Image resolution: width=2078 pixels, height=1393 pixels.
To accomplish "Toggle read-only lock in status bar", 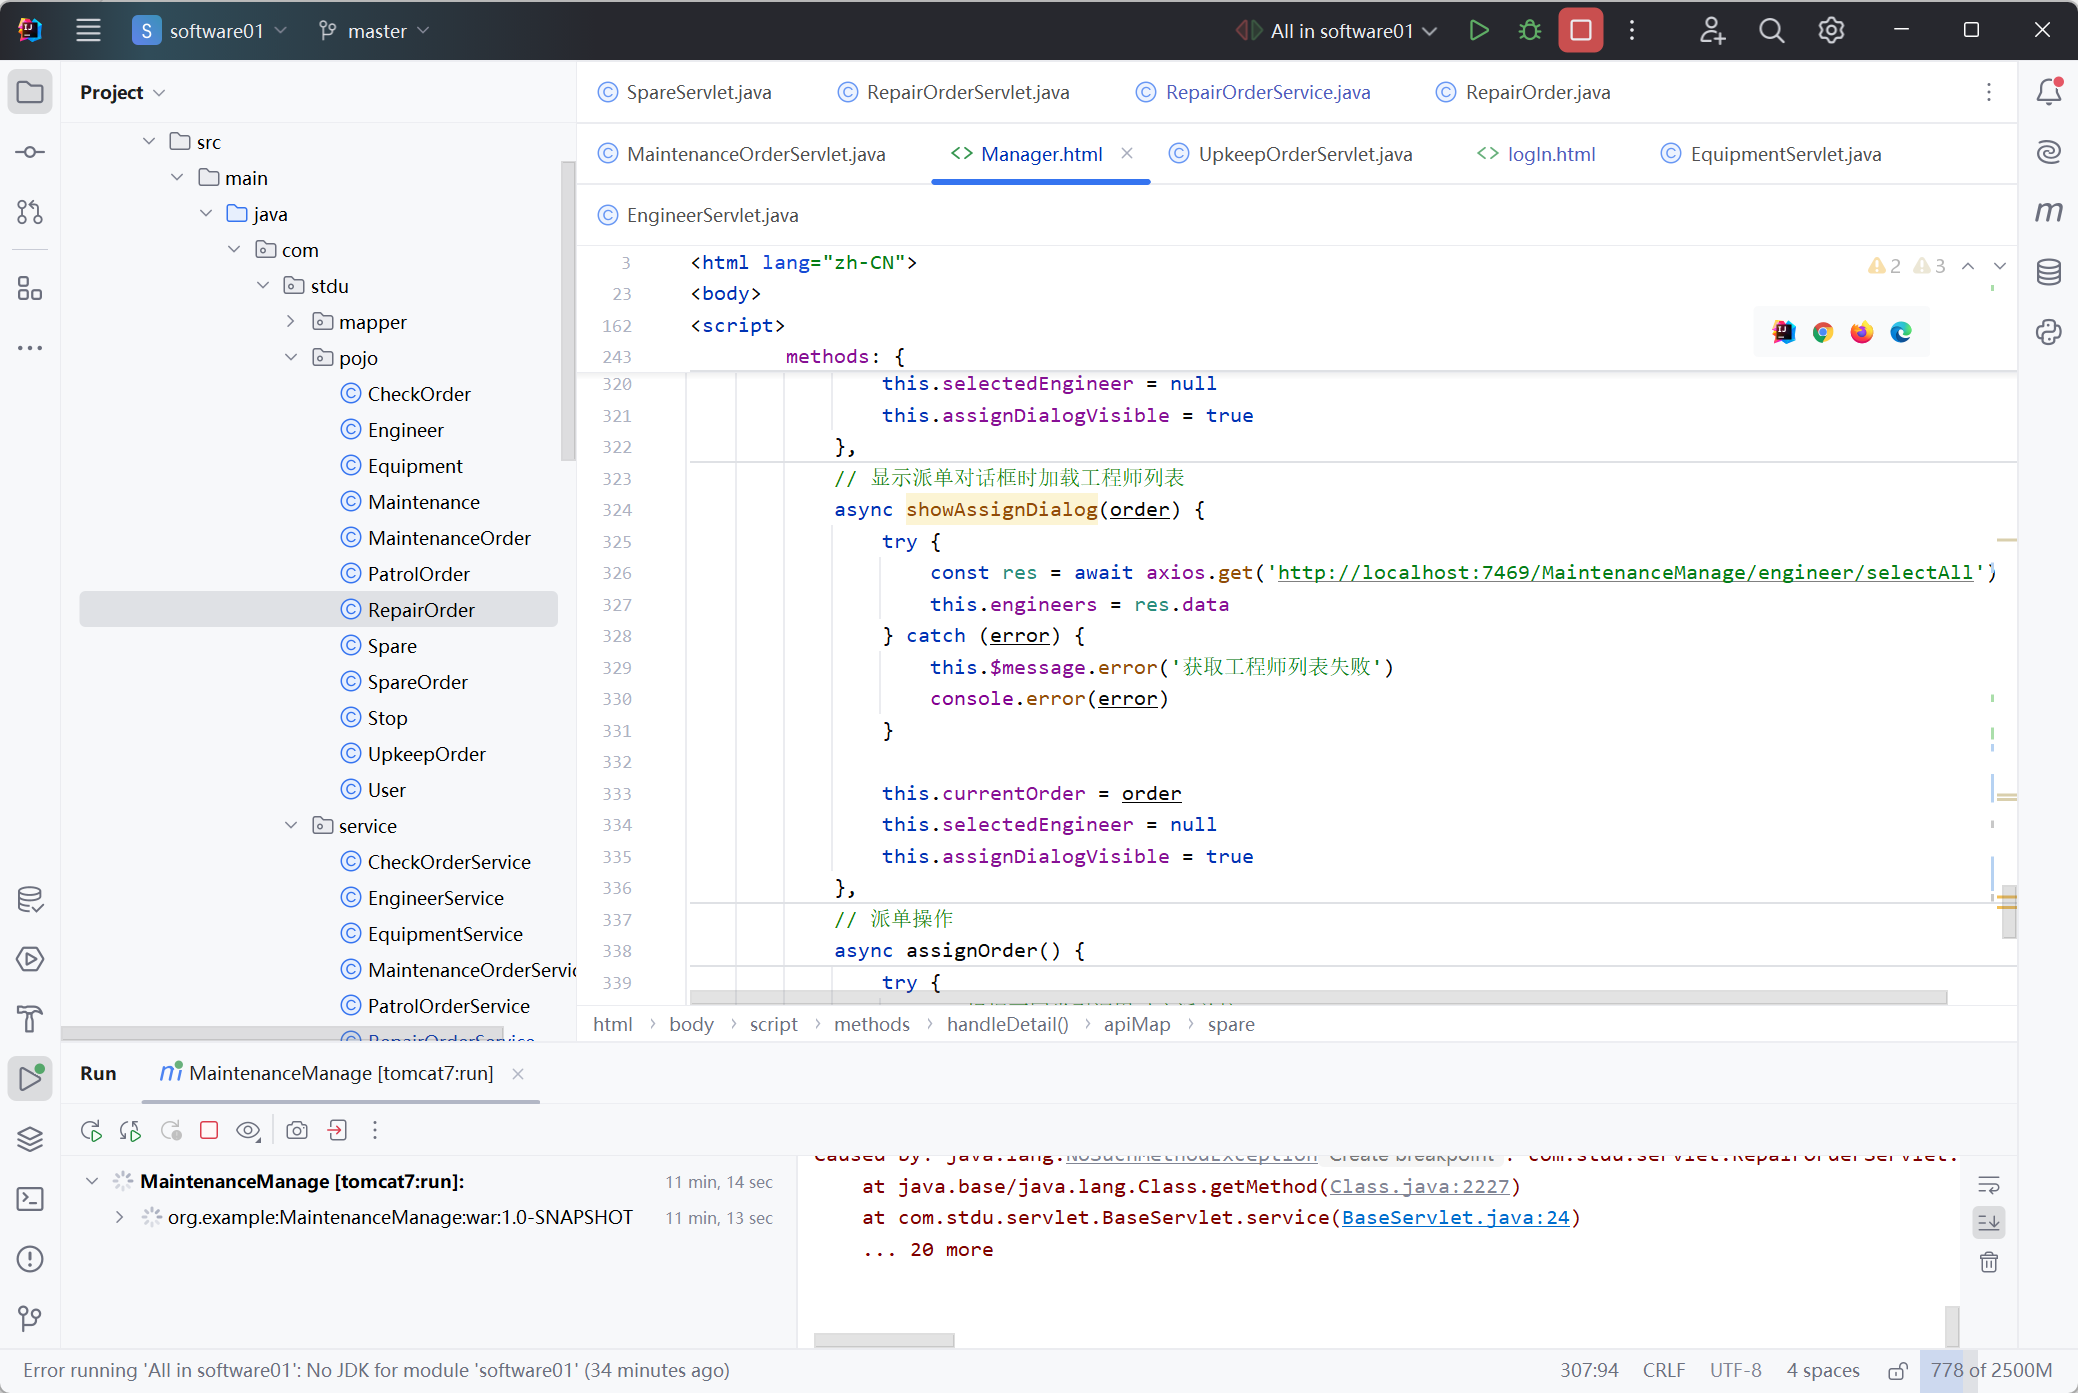I will [x=1897, y=1371].
